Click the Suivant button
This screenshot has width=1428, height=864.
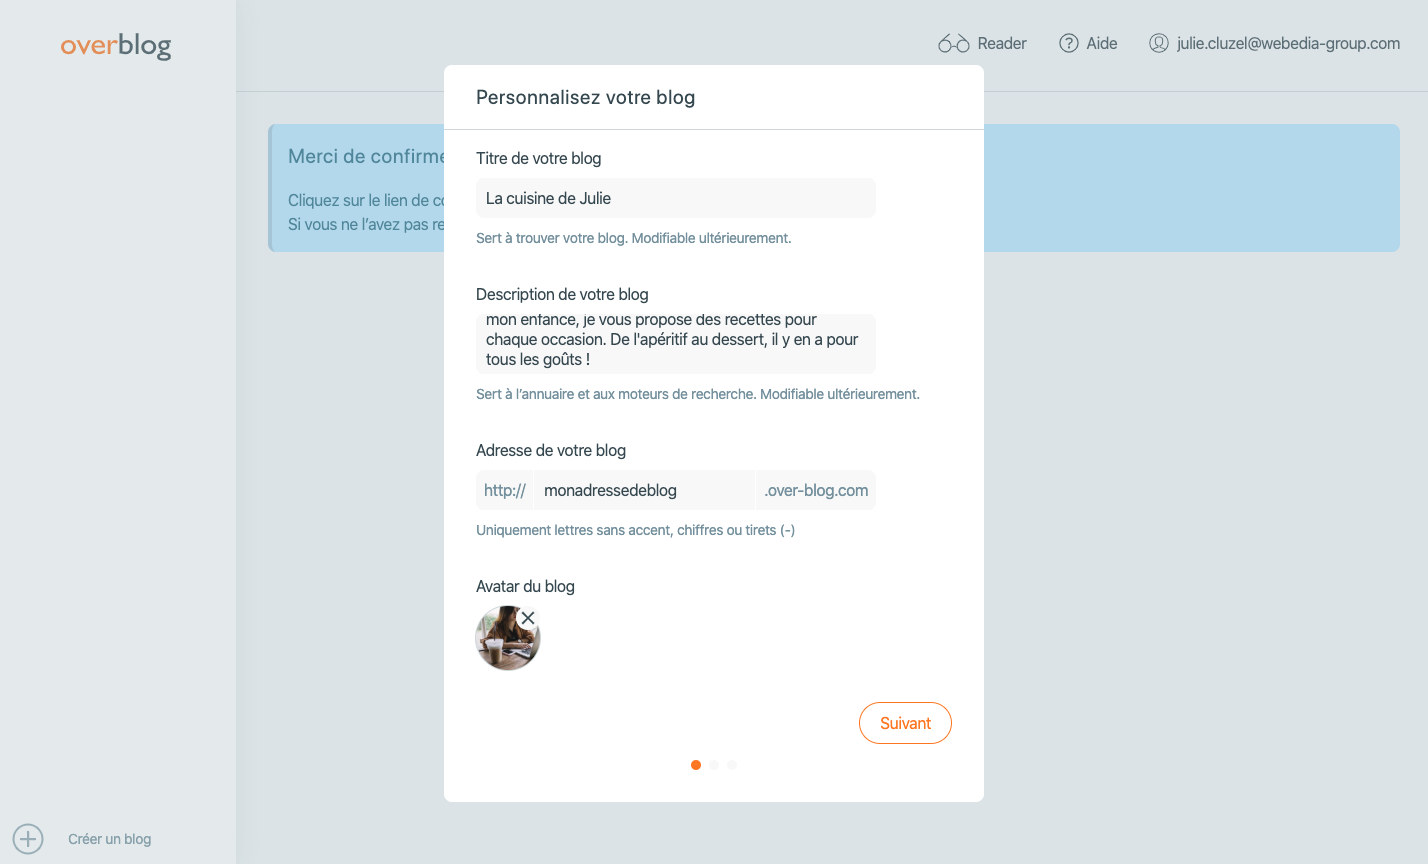905,723
